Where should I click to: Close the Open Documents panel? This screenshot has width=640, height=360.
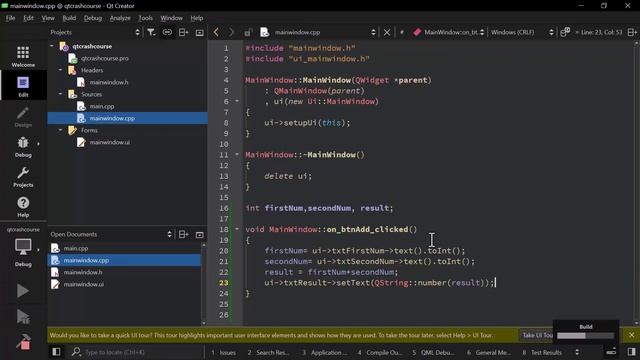click(x=200, y=235)
